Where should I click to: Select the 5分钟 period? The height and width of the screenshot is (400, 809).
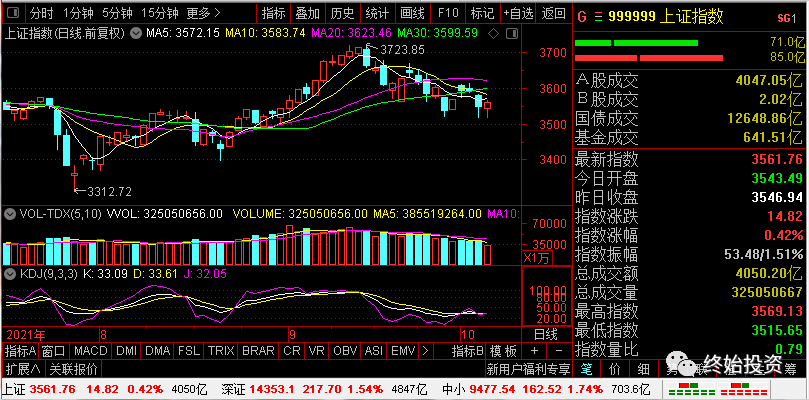[117, 12]
